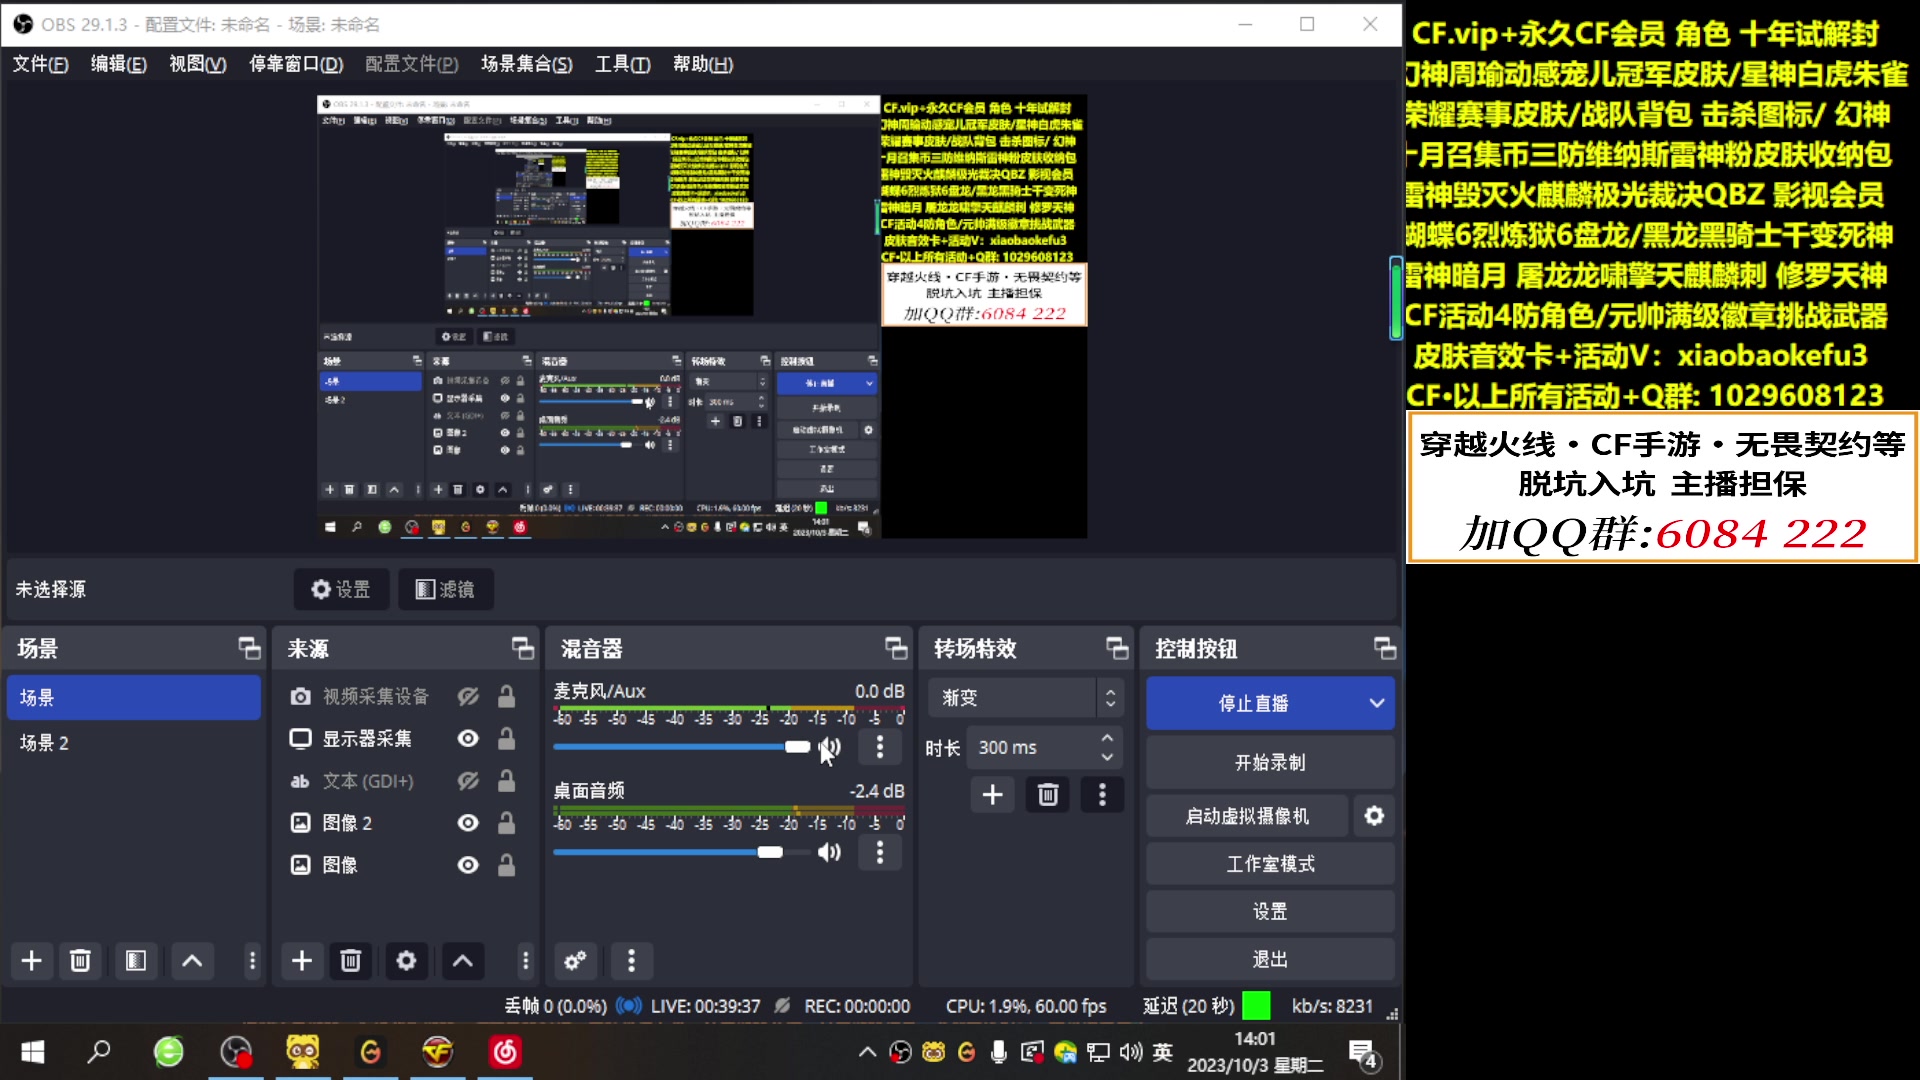The image size is (1920, 1080).
Task: Open the OBS taskbar icon
Action: pyautogui.click(x=236, y=1052)
